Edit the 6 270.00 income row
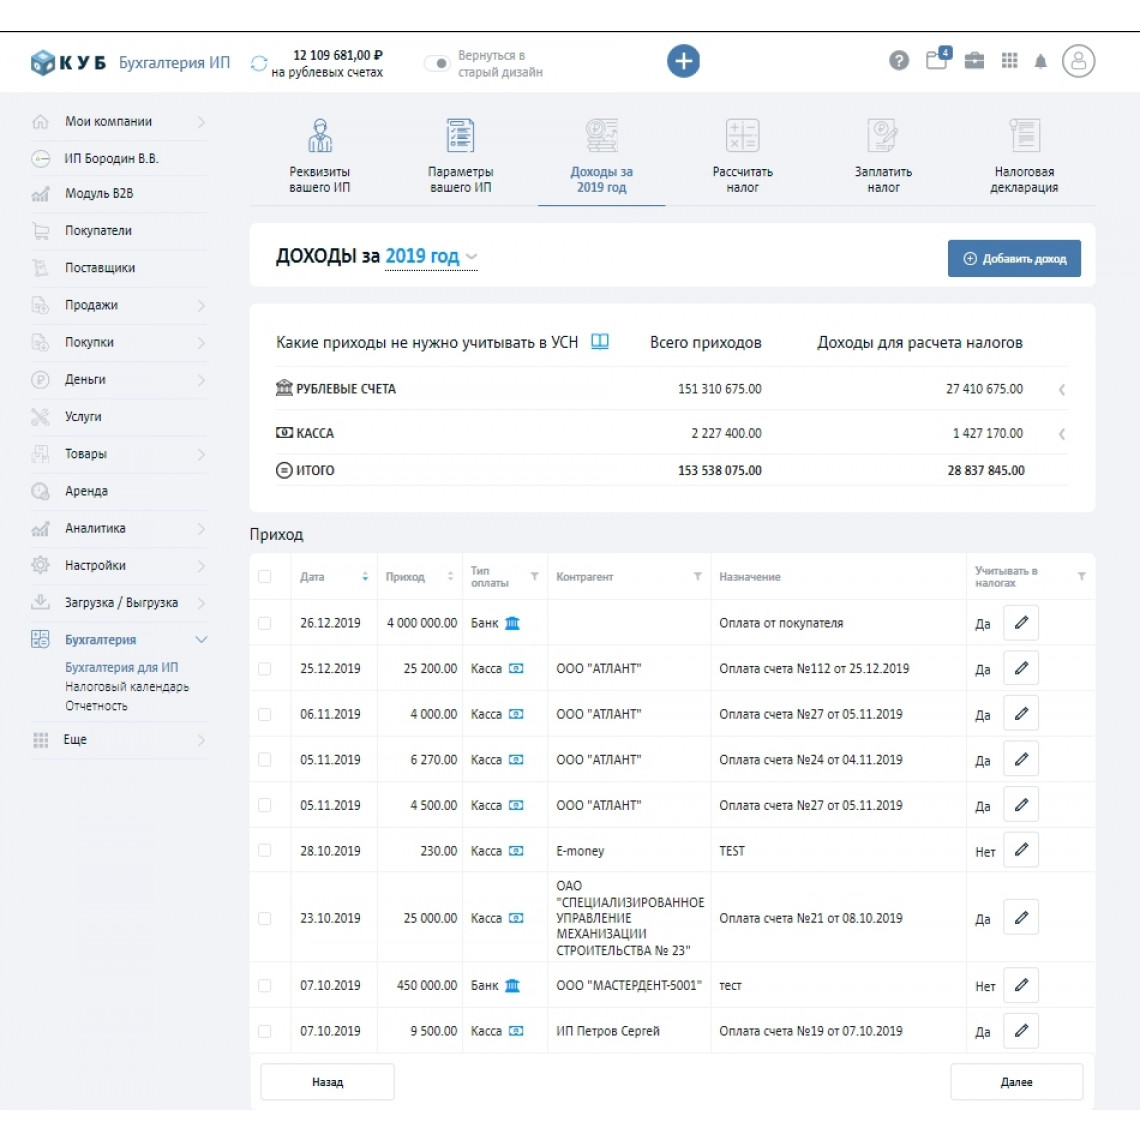The width and height of the screenshot is (1140, 1140). [1021, 759]
